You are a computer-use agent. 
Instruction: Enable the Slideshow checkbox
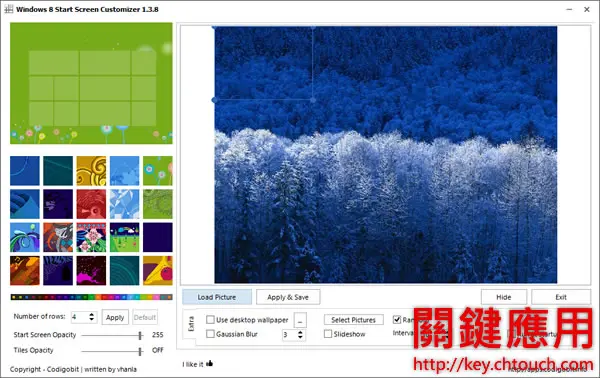tap(328, 334)
